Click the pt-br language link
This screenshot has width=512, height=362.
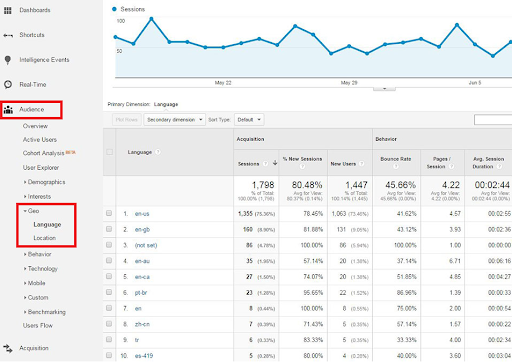pyautogui.click(x=141, y=293)
